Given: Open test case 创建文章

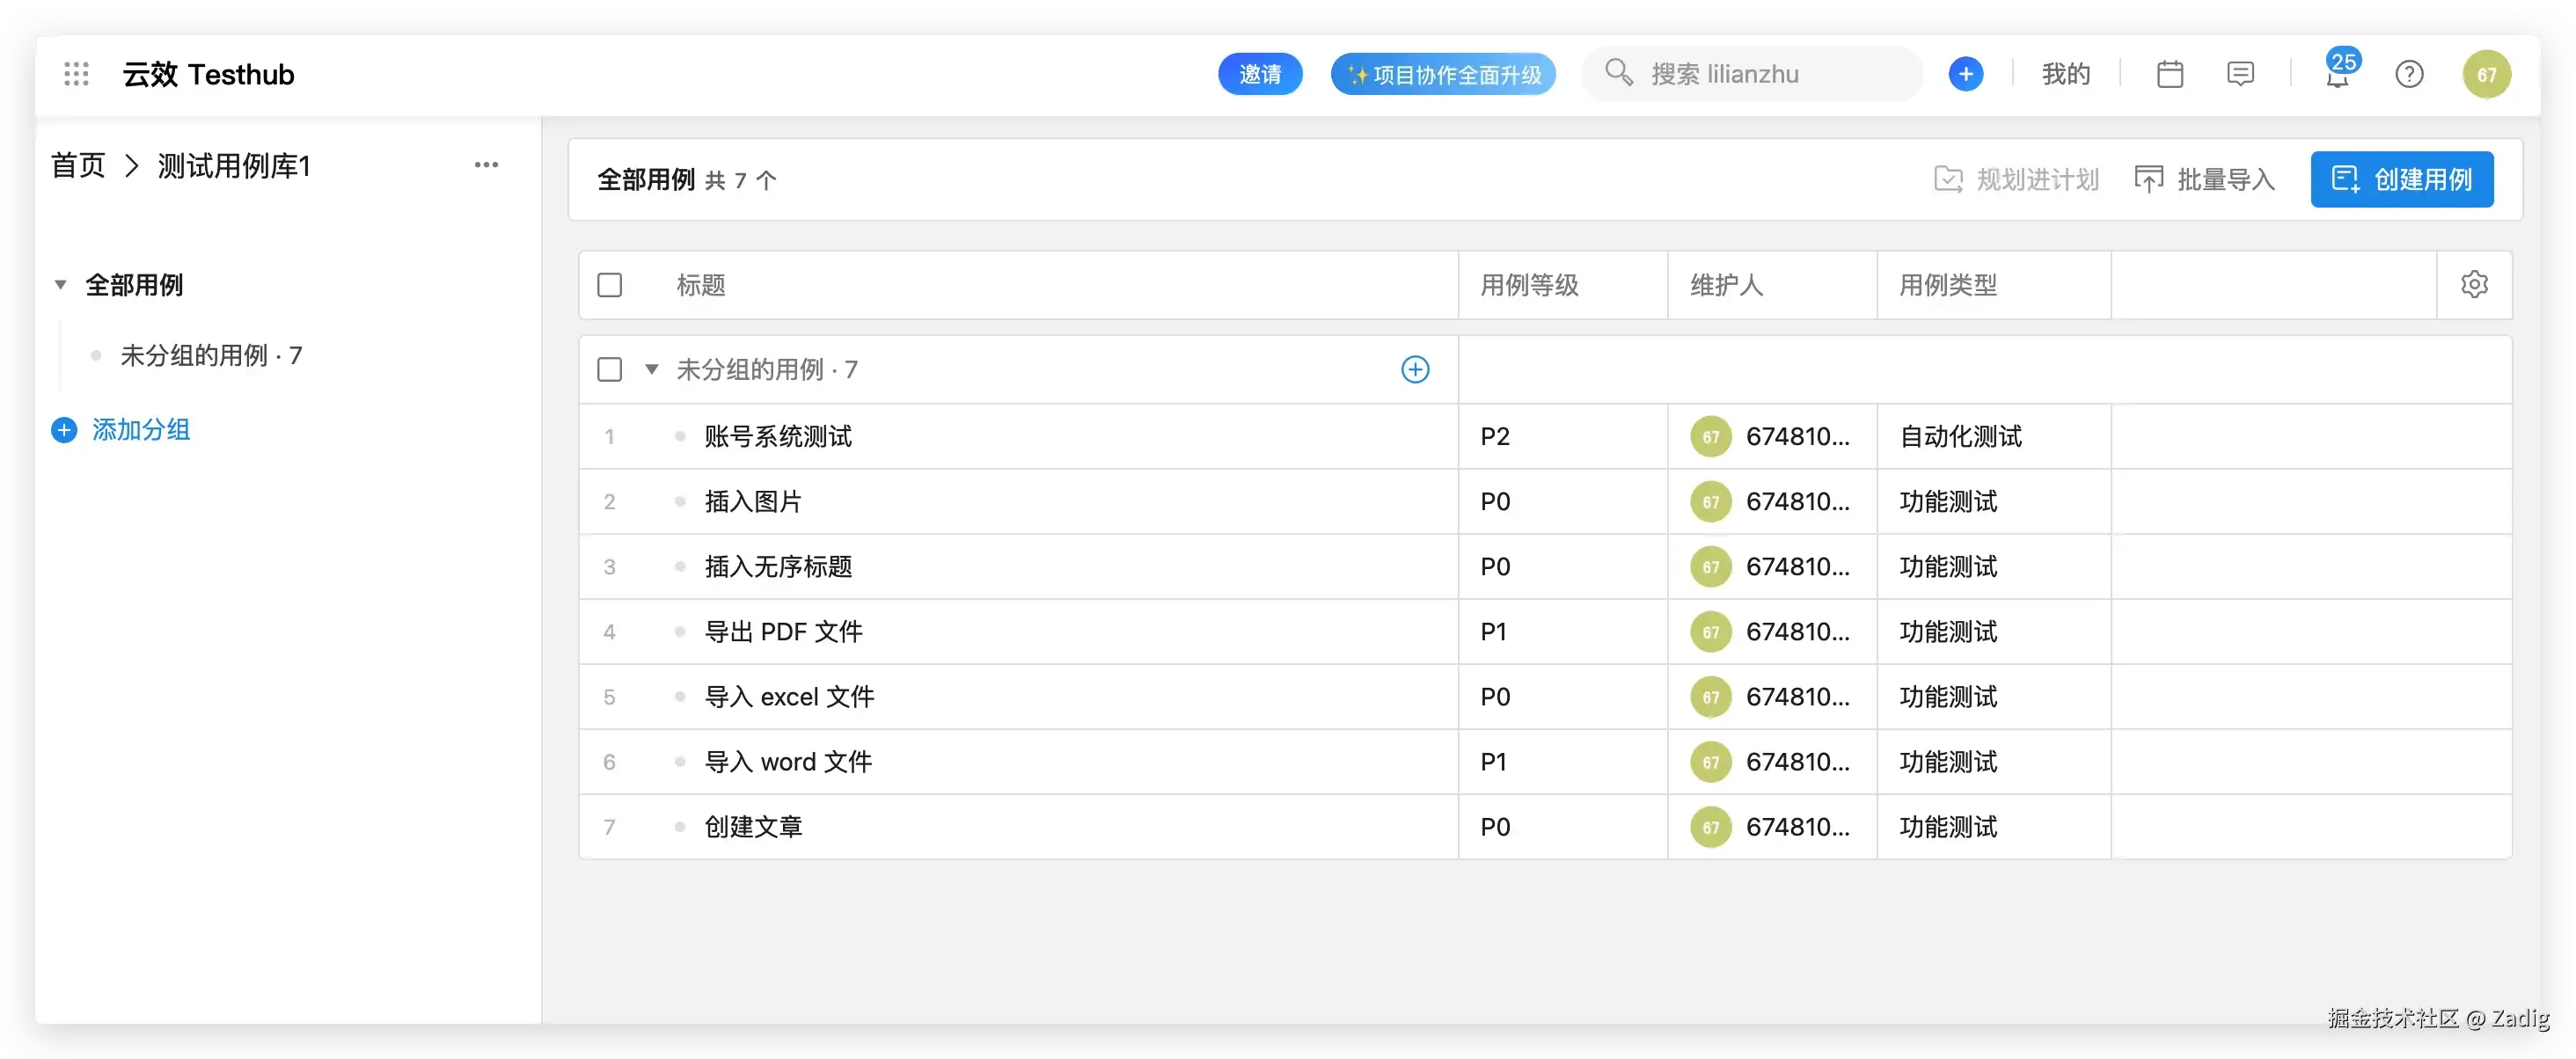Looking at the screenshot, I should click(x=753, y=827).
